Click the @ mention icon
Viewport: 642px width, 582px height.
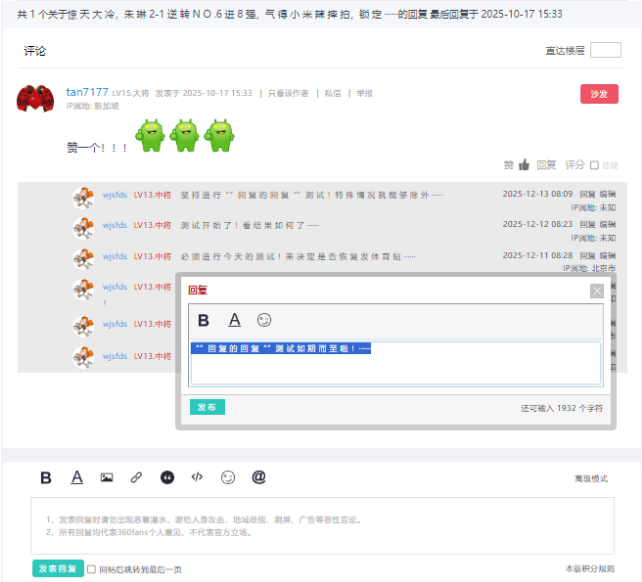(259, 478)
